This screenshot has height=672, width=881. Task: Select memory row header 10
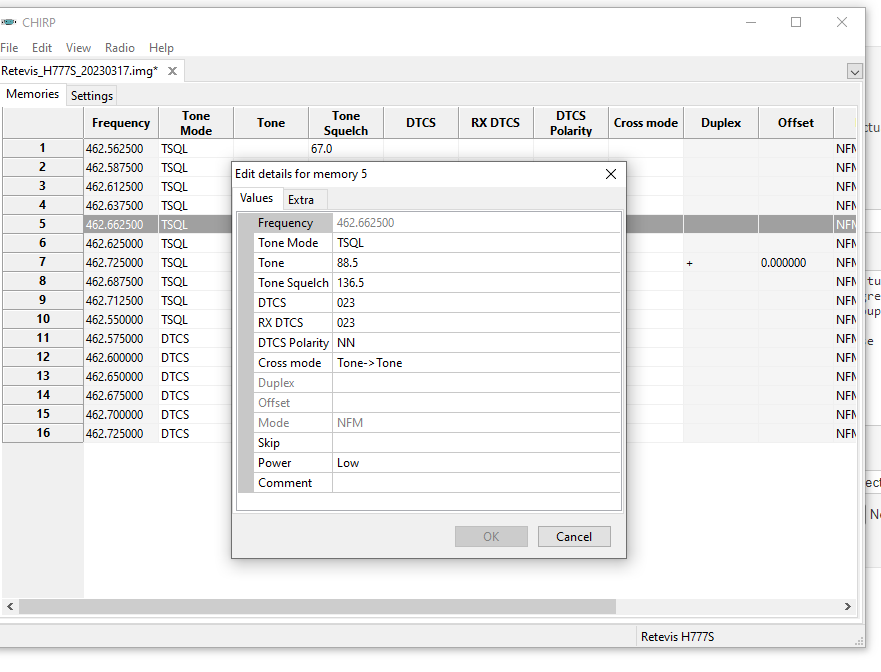tap(43, 319)
